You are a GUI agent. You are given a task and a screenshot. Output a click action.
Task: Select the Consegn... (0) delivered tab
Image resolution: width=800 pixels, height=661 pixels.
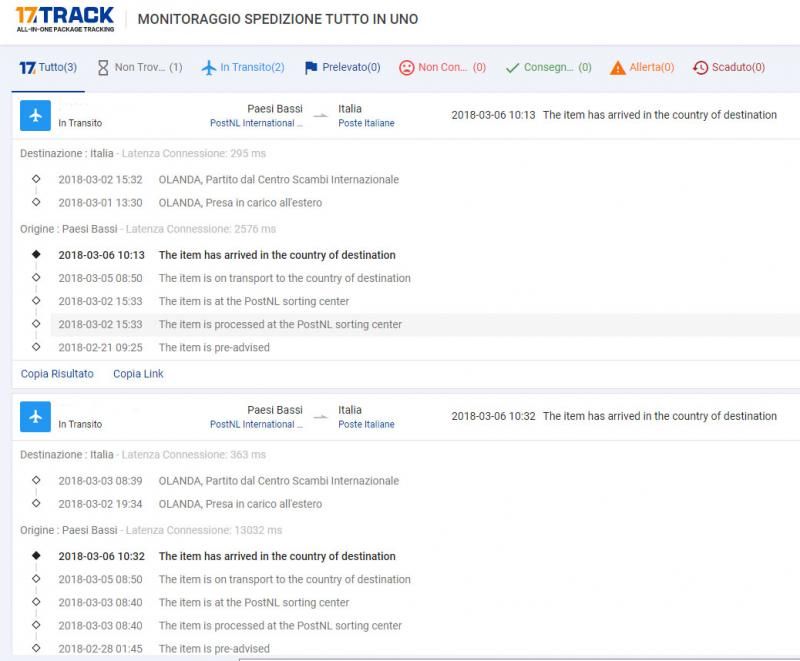(548, 67)
